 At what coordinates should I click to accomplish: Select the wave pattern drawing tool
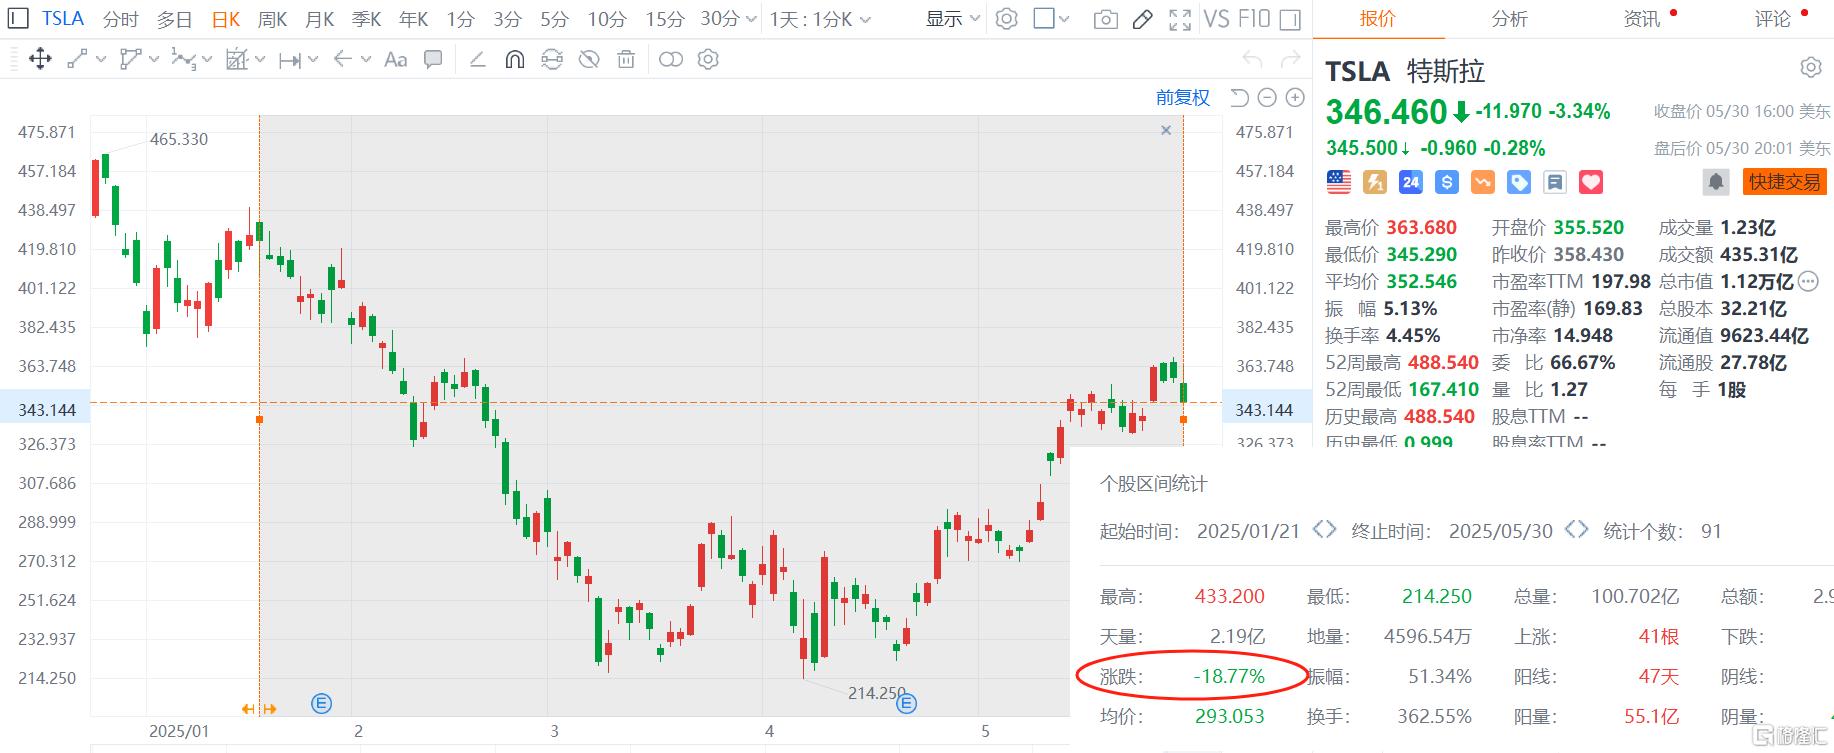[x=183, y=59]
